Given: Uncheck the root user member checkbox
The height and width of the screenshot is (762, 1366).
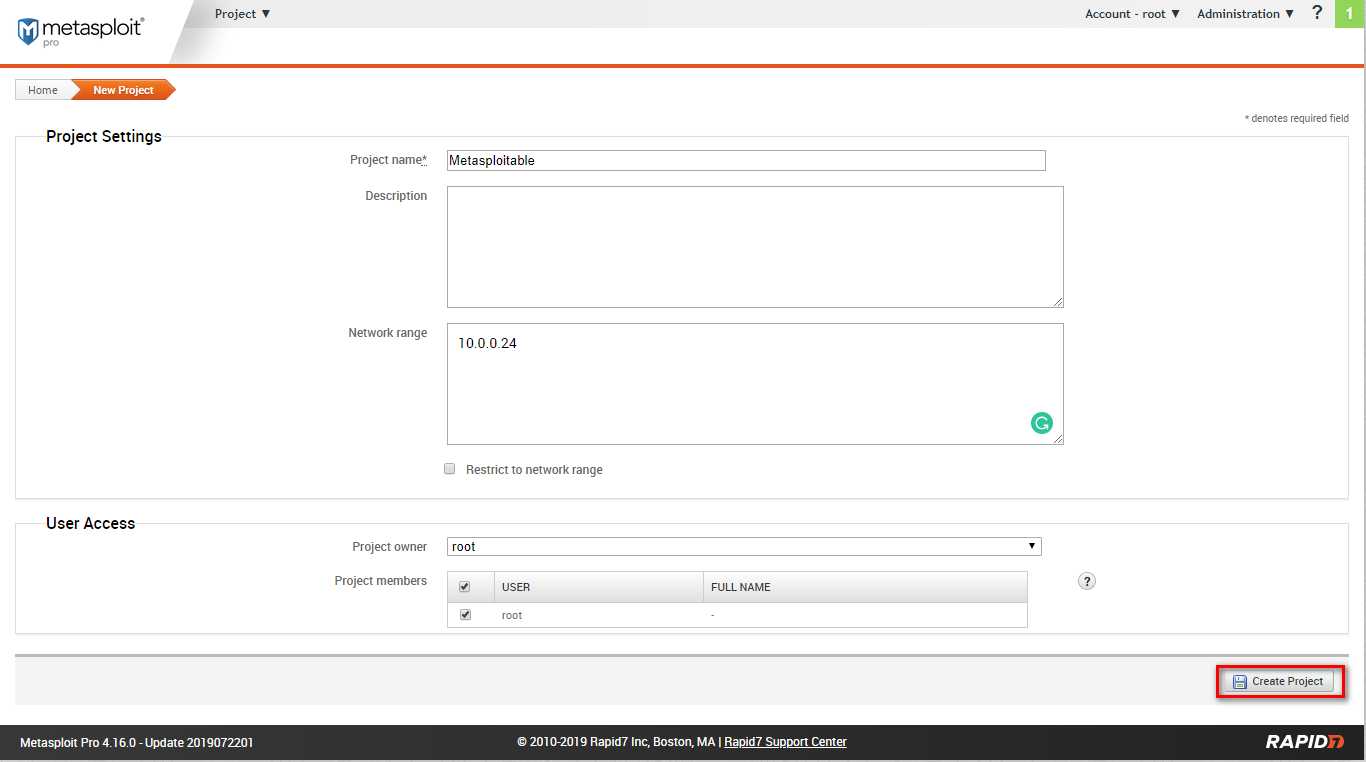Looking at the screenshot, I should pyautogui.click(x=465, y=615).
